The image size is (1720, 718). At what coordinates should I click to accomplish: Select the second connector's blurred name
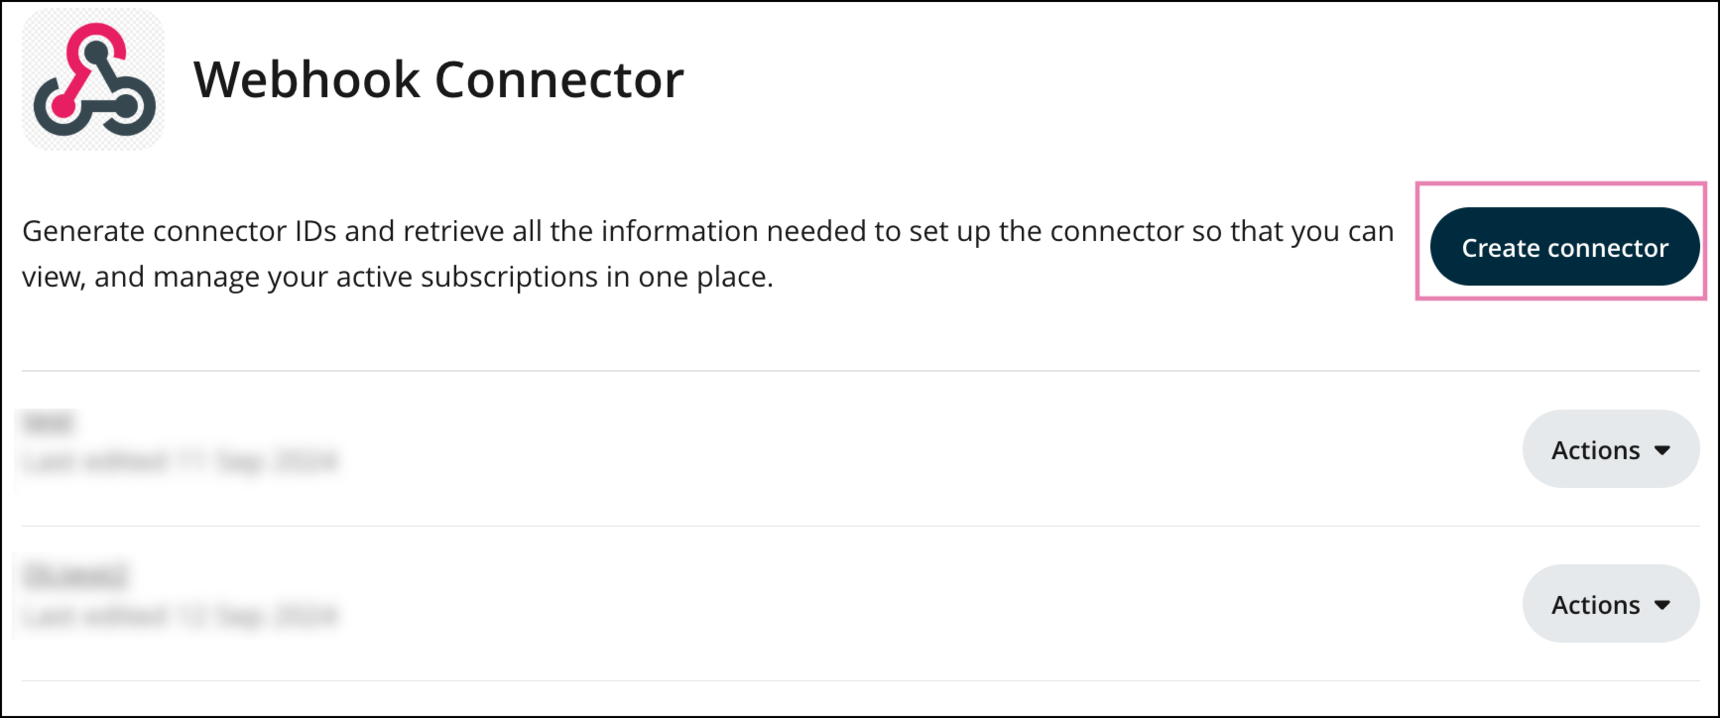pyautogui.click(x=76, y=576)
